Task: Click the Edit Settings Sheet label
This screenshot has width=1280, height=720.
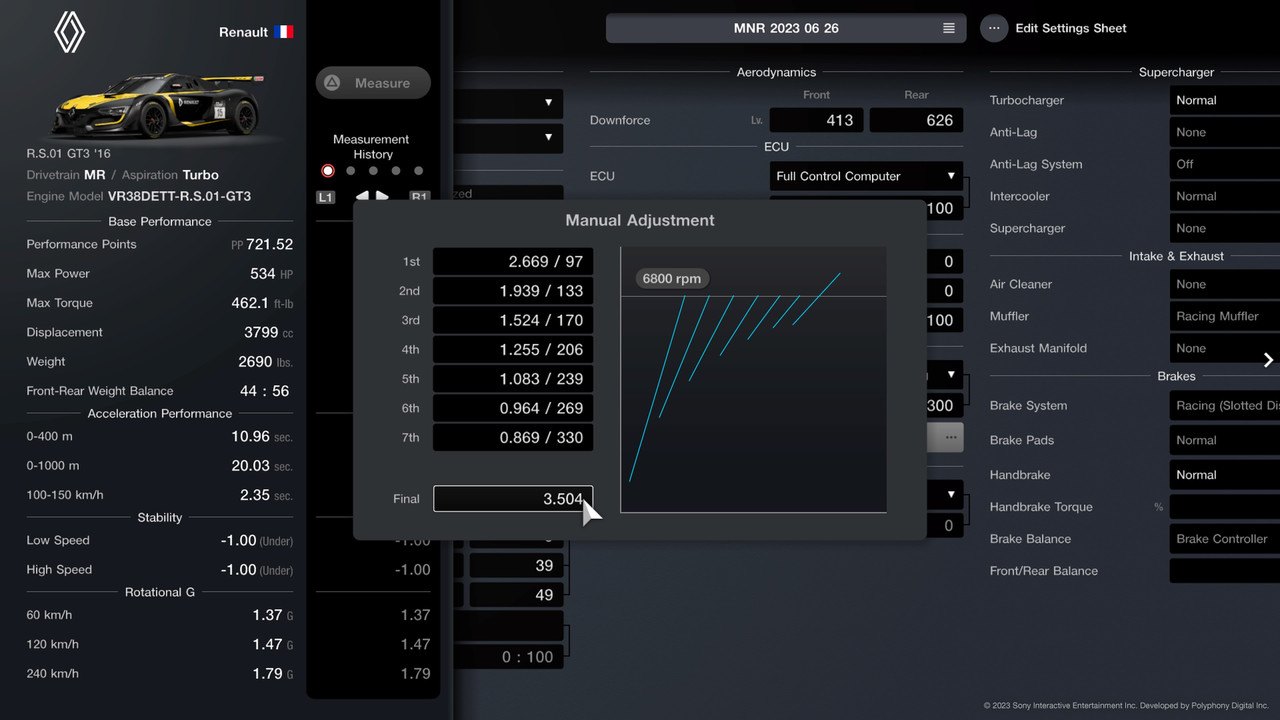Action: pyautogui.click(x=1071, y=28)
